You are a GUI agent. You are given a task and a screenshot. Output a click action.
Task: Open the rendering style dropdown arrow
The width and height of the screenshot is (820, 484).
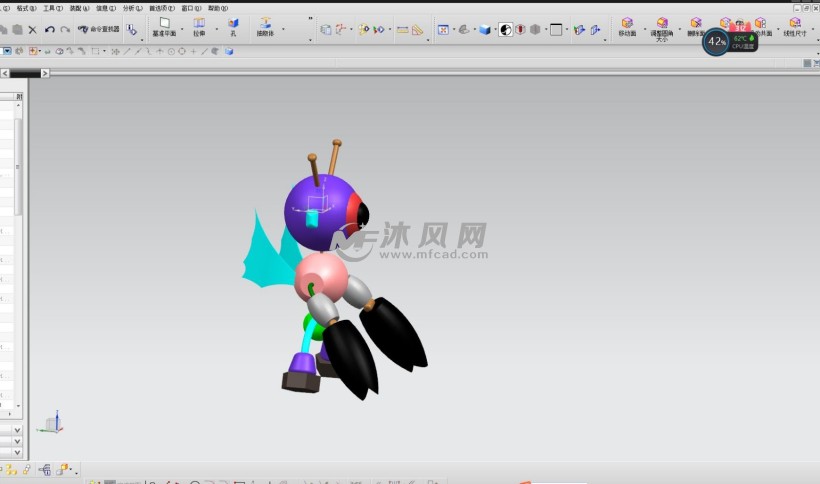click(495, 30)
